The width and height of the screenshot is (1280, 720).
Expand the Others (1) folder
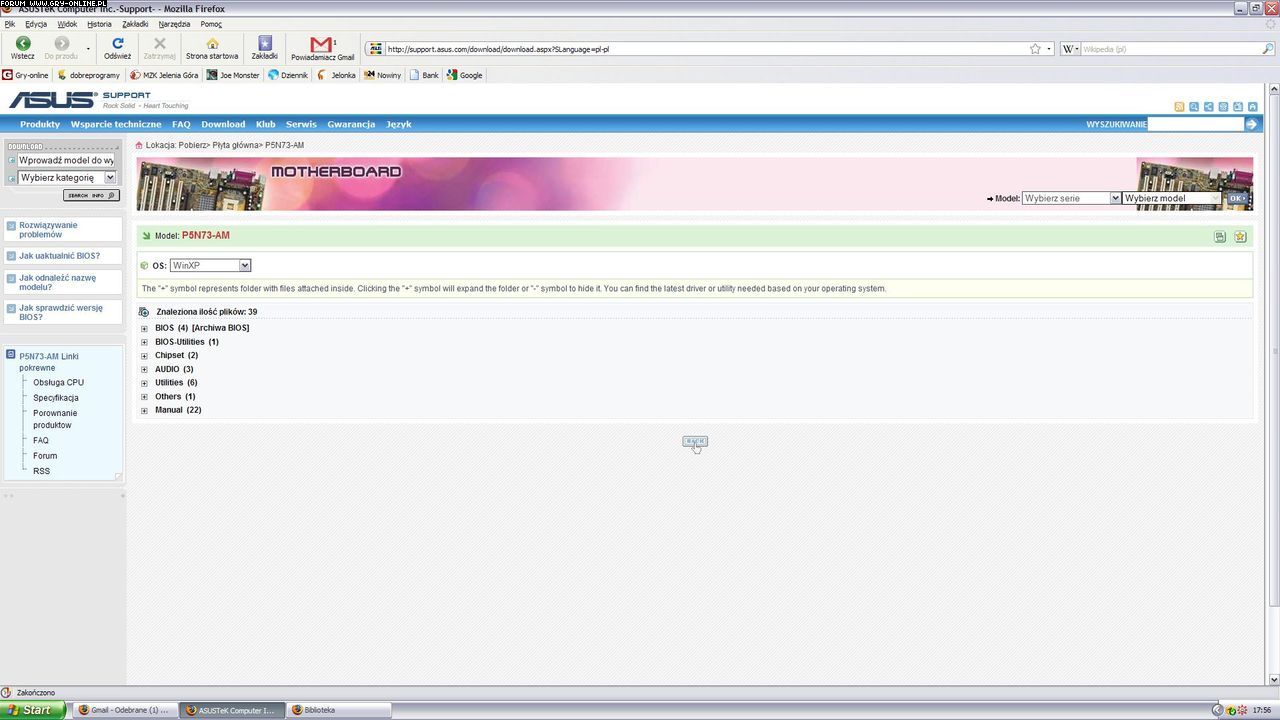[144, 397]
